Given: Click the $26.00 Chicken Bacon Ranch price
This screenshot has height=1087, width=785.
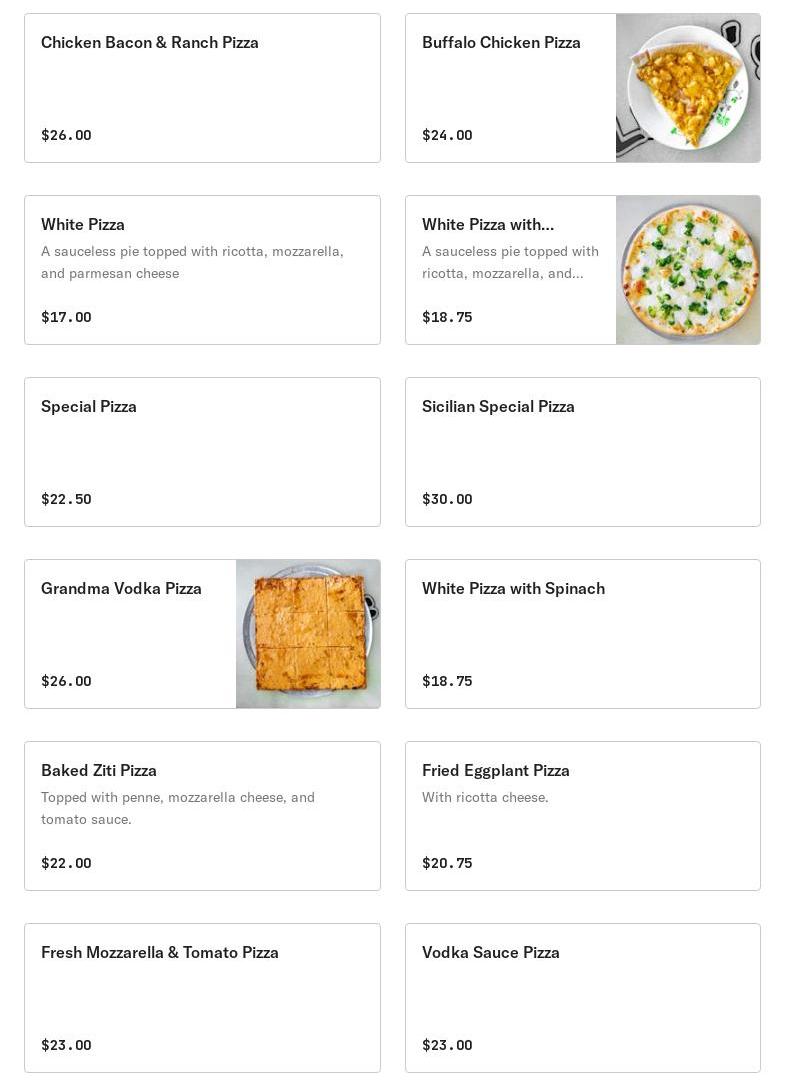Looking at the screenshot, I should point(66,135).
